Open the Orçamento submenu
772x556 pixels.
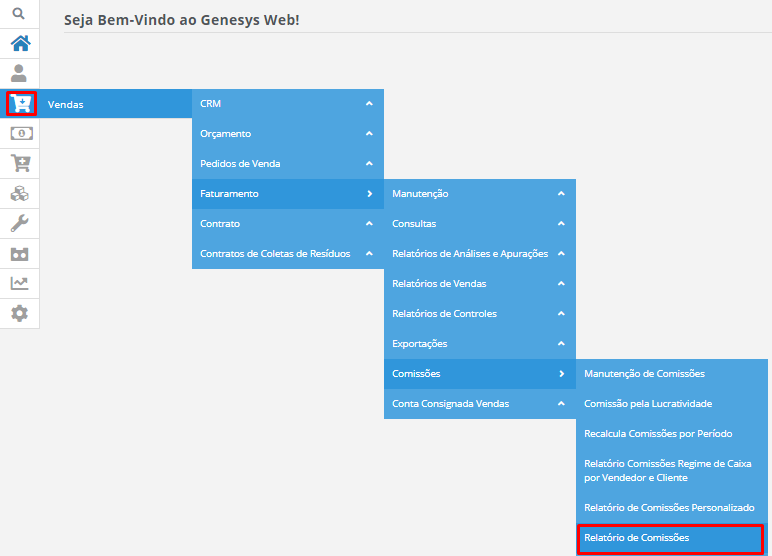[288, 133]
